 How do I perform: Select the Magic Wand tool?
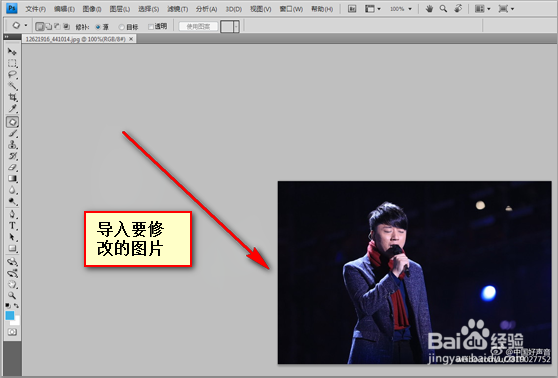pyautogui.click(x=12, y=86)
